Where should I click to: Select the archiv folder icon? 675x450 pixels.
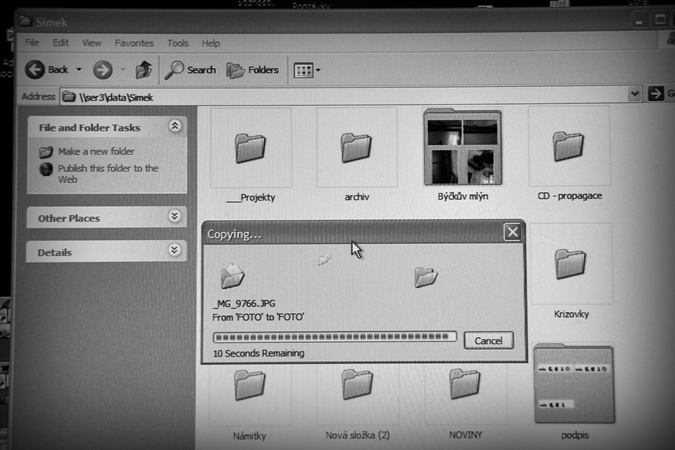[x=356, y=148]
